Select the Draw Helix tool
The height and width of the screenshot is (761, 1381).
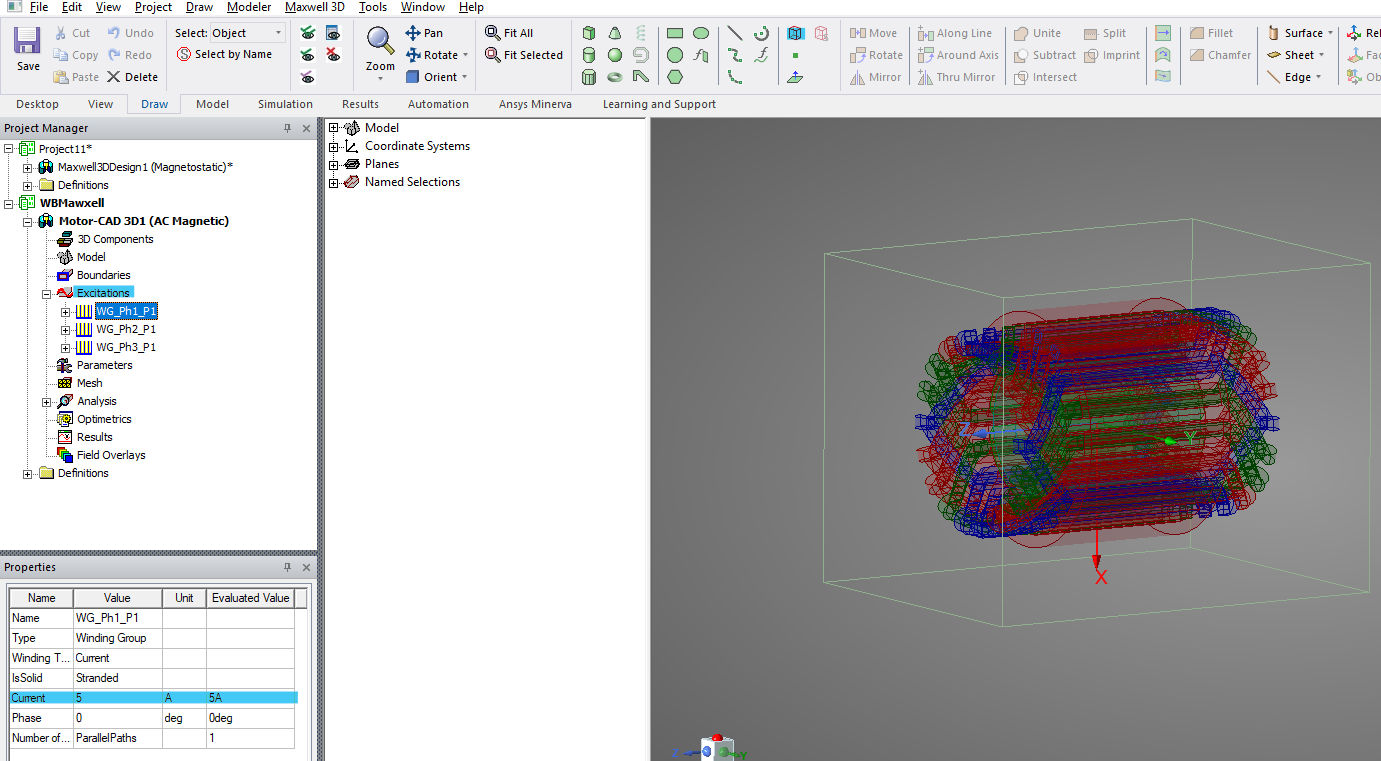[640, 33]
